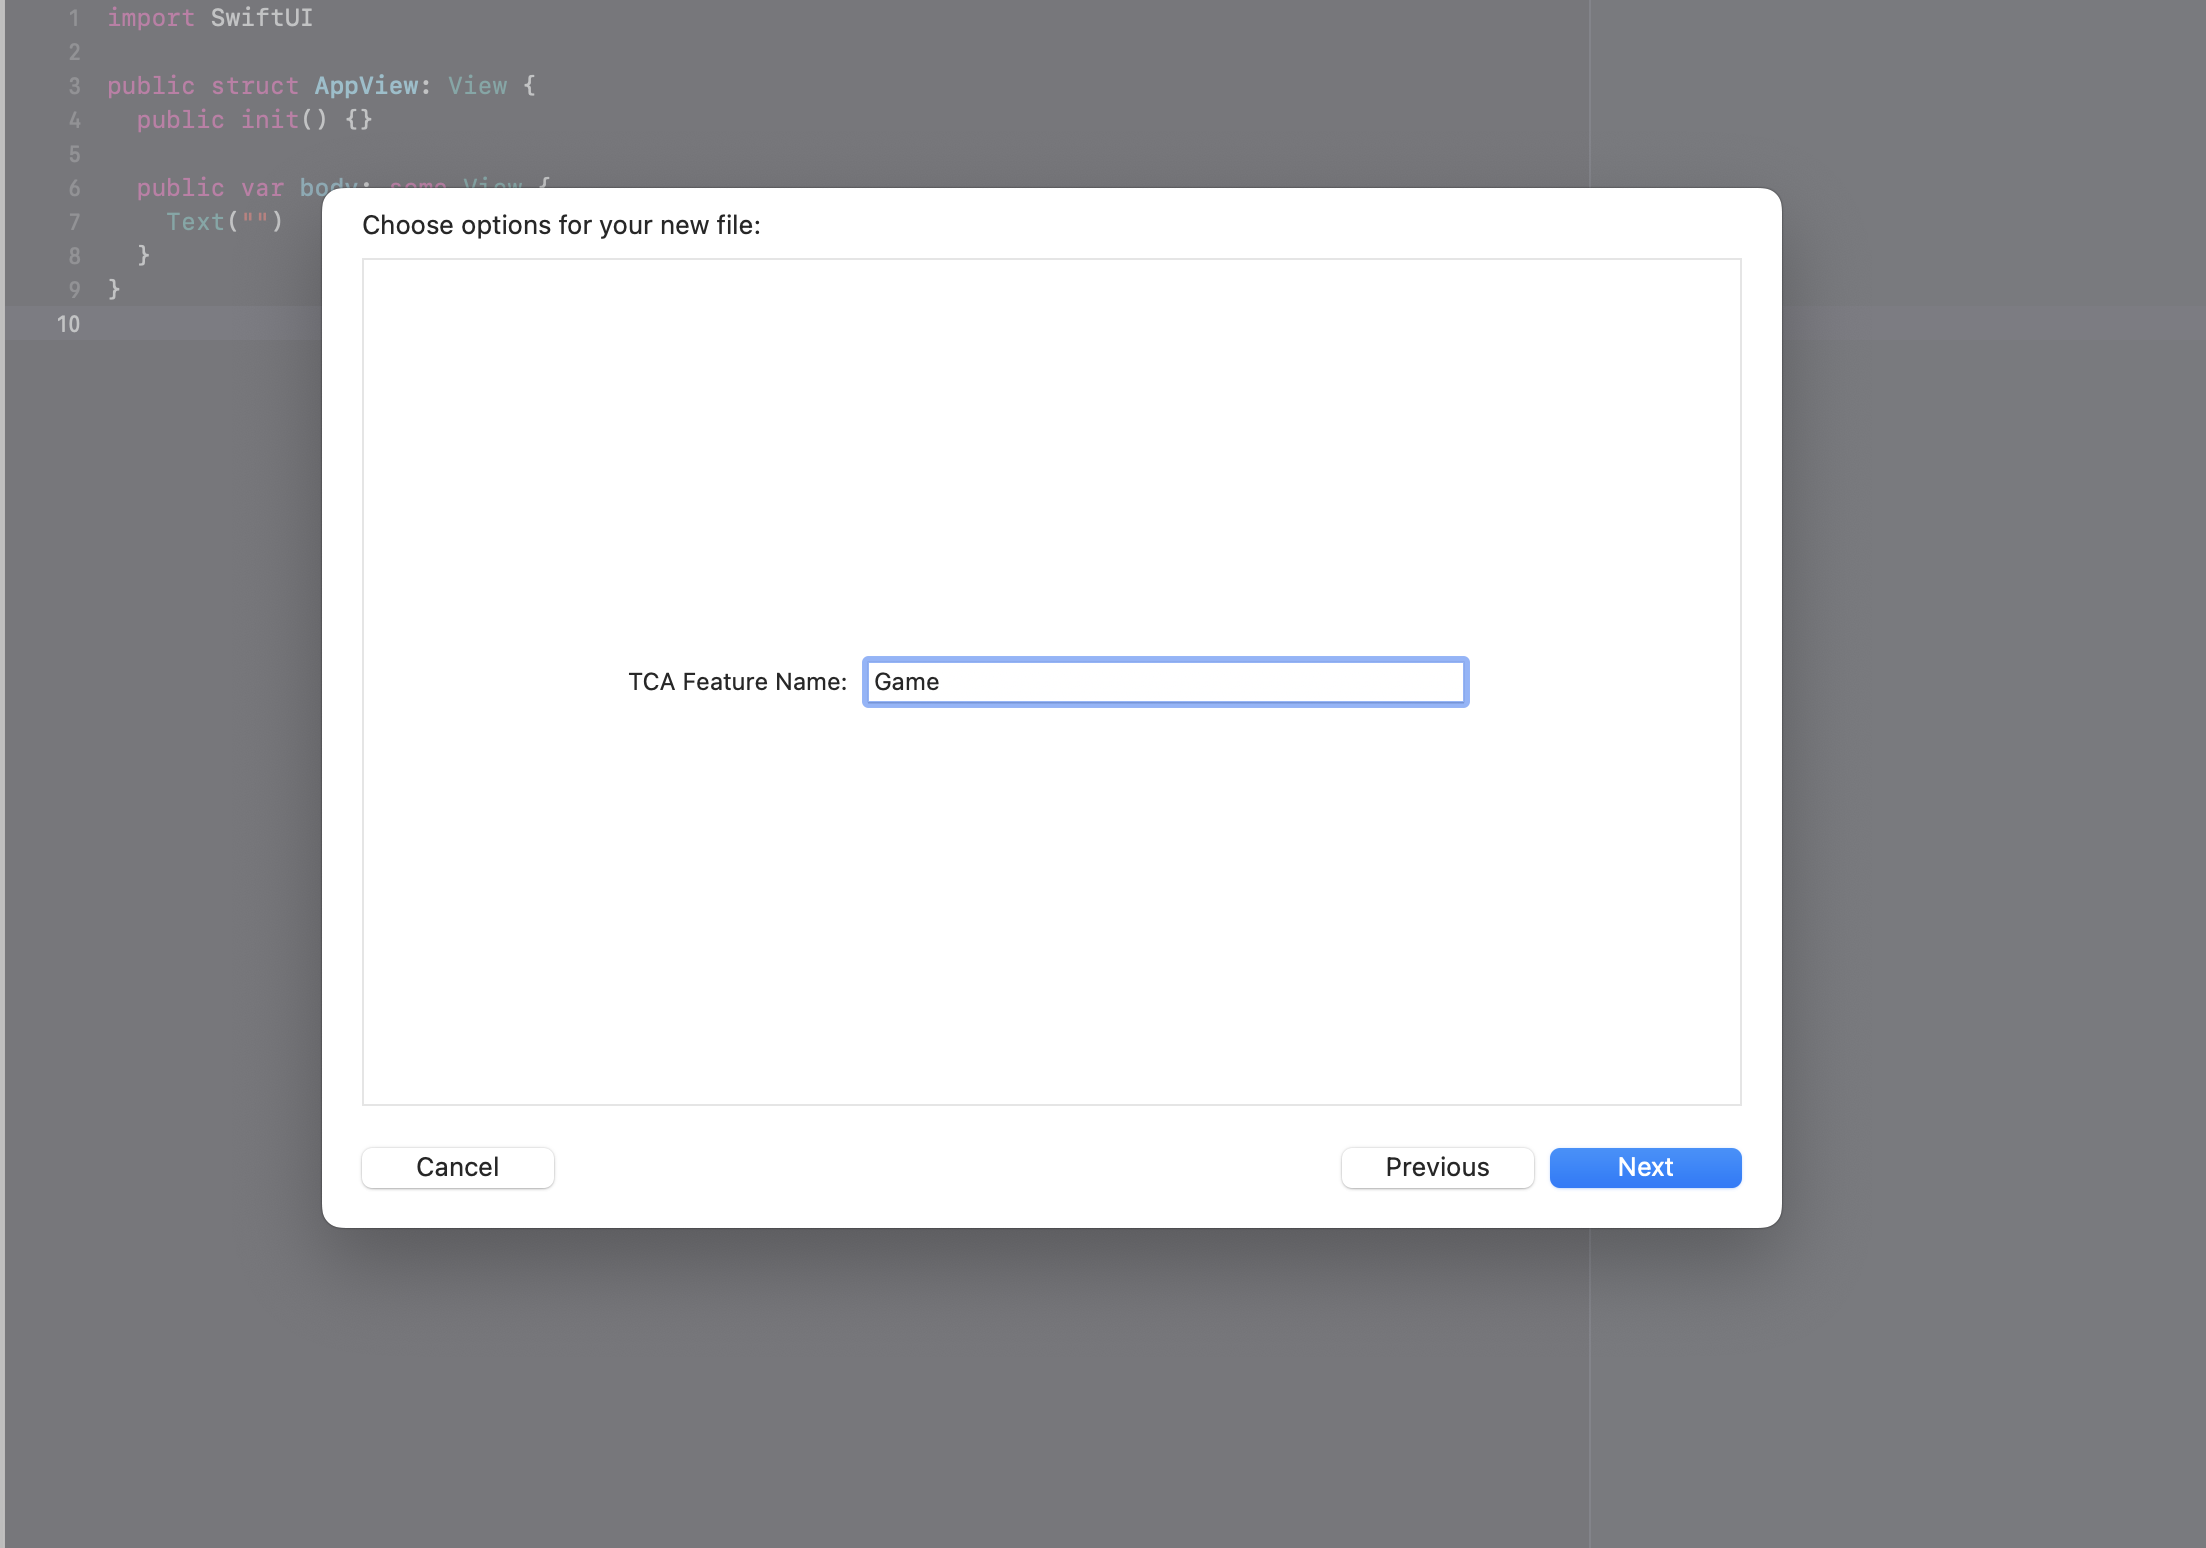Click the 'var' keyword on line 6

[x=262, y=188]
